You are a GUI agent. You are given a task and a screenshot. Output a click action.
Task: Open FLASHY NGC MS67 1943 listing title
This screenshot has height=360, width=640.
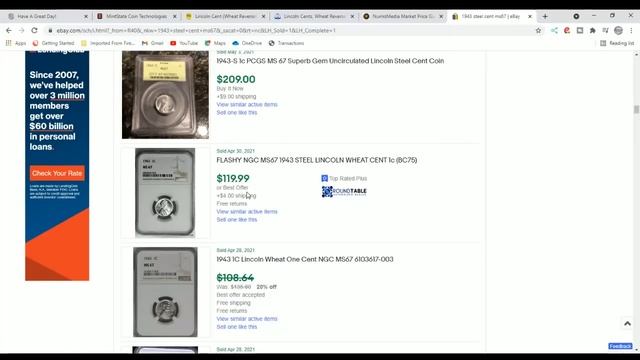pyautogui.click(x=317, y=160)
